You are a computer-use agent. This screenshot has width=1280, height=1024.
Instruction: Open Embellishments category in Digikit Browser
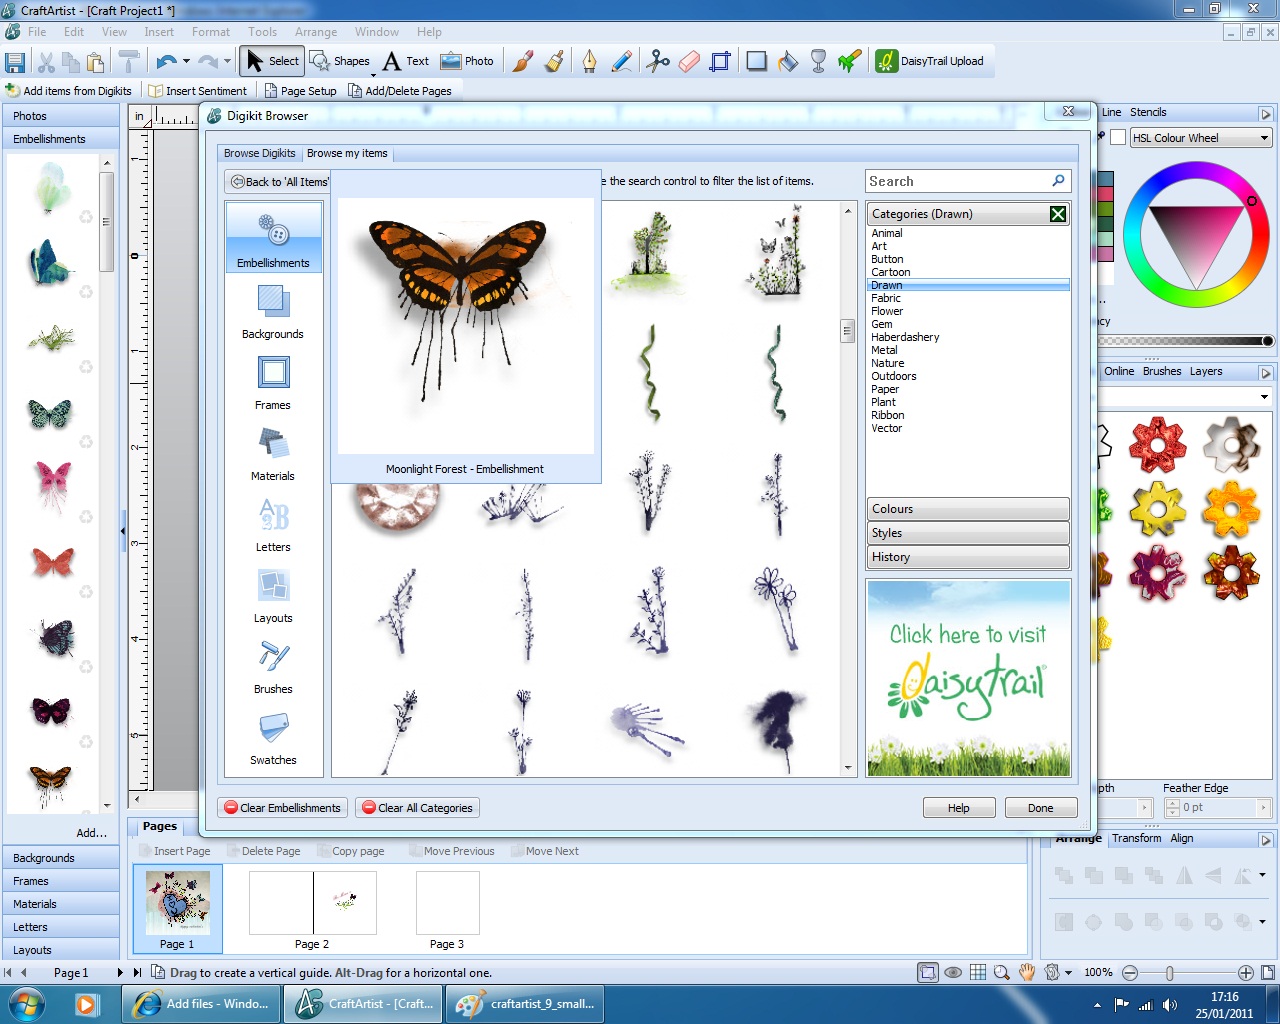pos(274,237)
